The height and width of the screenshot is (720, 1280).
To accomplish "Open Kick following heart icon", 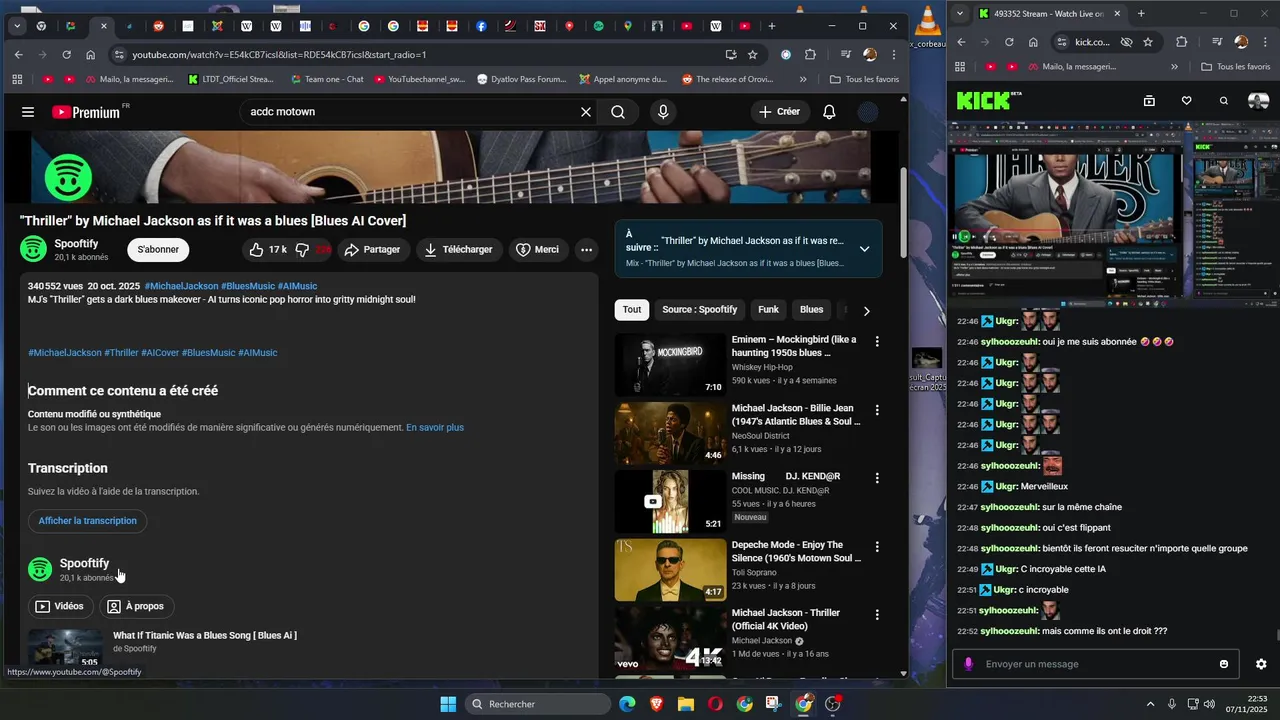I will tap(1186, 101).
